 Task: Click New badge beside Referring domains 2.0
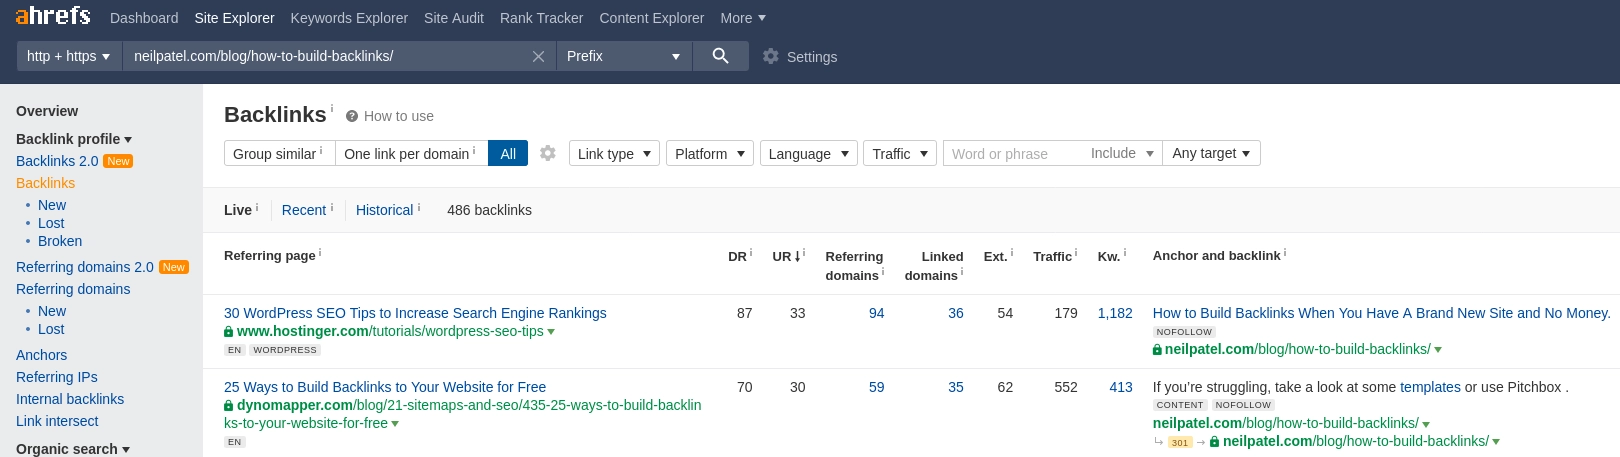click(x=174, y=267)
